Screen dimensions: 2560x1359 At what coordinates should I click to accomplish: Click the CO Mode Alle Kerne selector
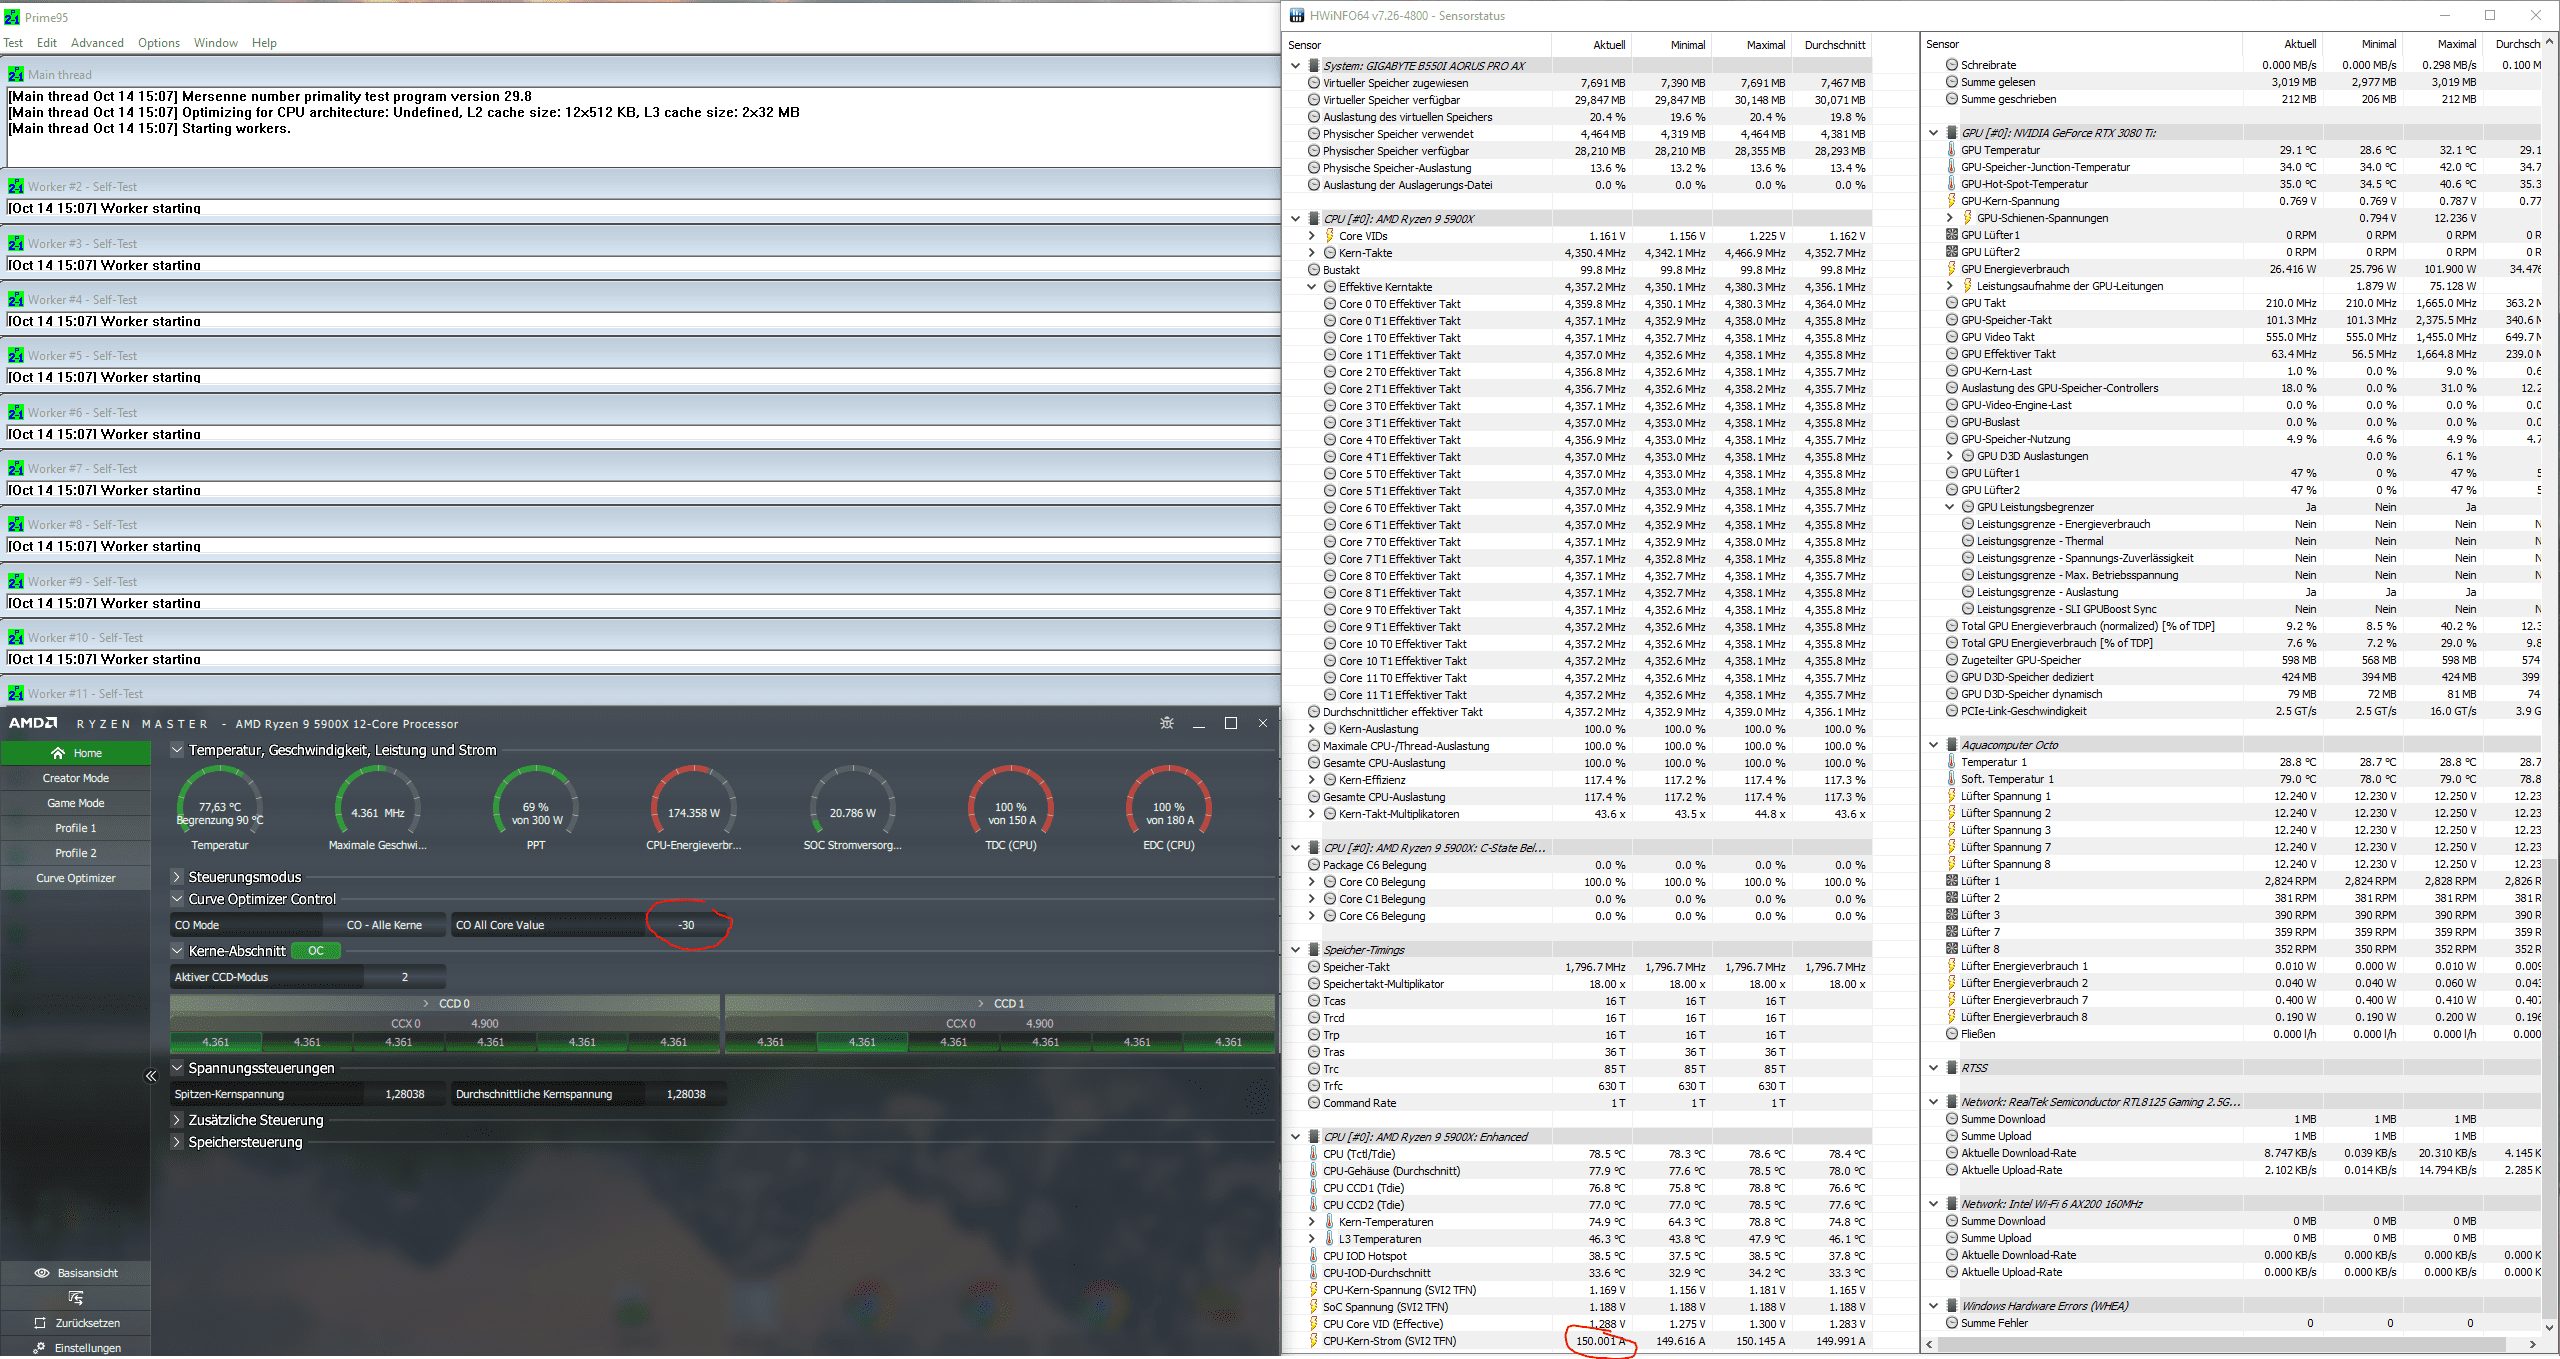click(x=384, y=925)
